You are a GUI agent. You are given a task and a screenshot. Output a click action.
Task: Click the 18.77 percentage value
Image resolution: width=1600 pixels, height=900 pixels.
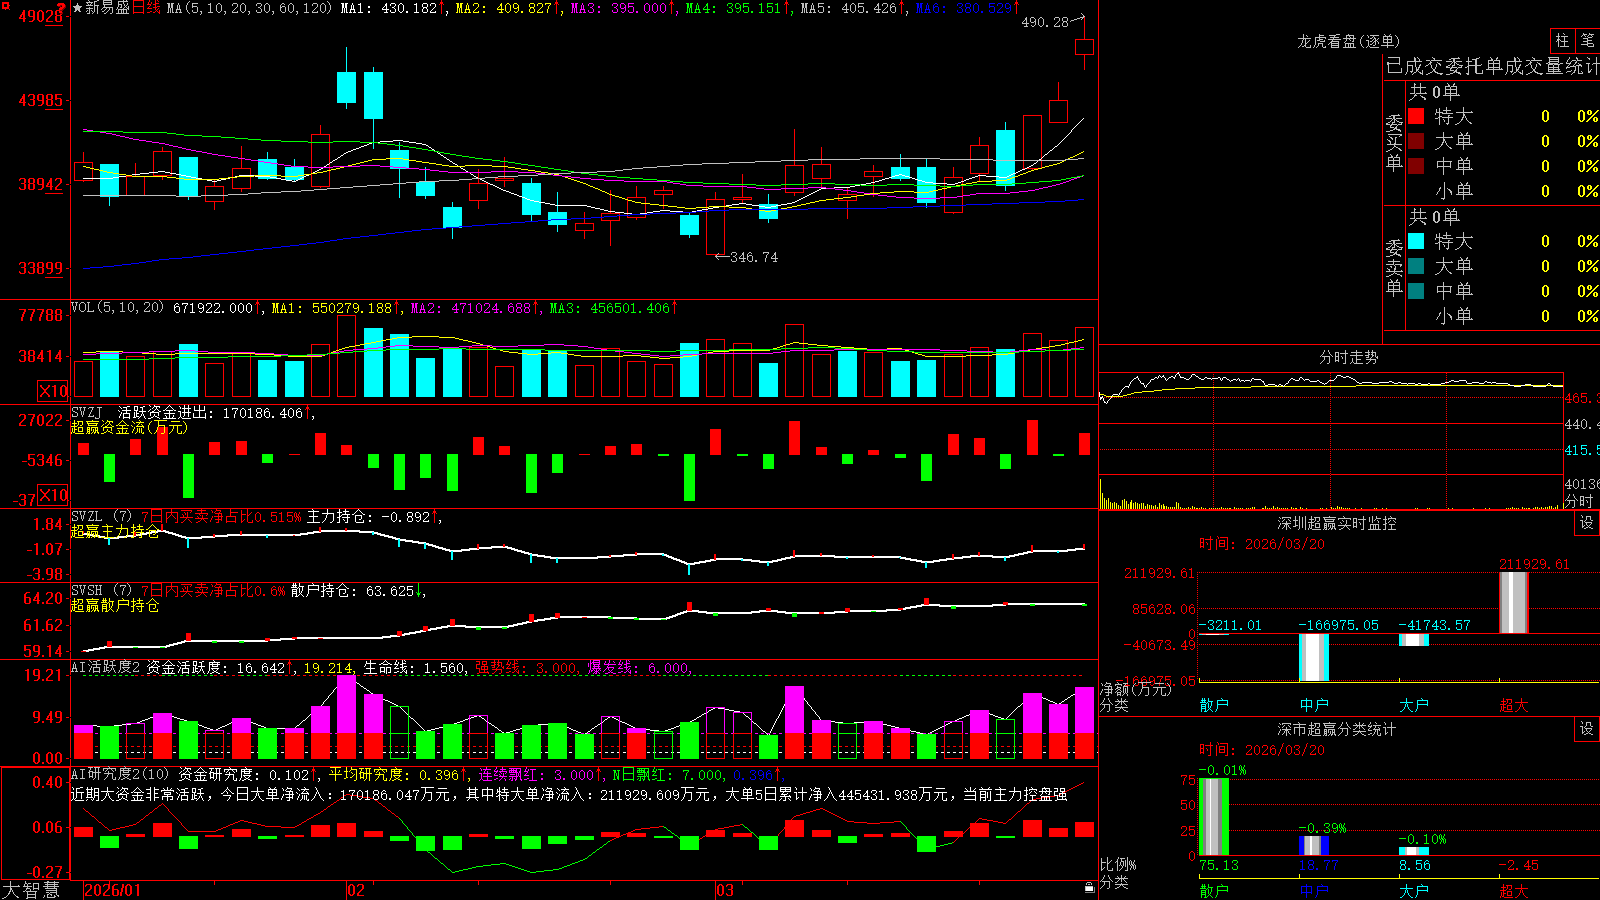click(x=1319, y=865)
